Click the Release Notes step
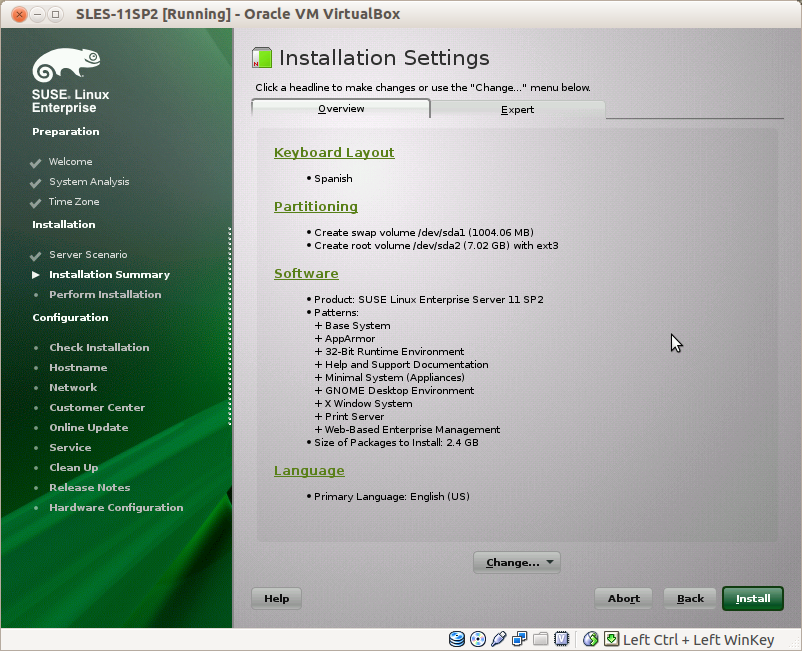Viewport: 802px width, 651px height. (90, 487)
